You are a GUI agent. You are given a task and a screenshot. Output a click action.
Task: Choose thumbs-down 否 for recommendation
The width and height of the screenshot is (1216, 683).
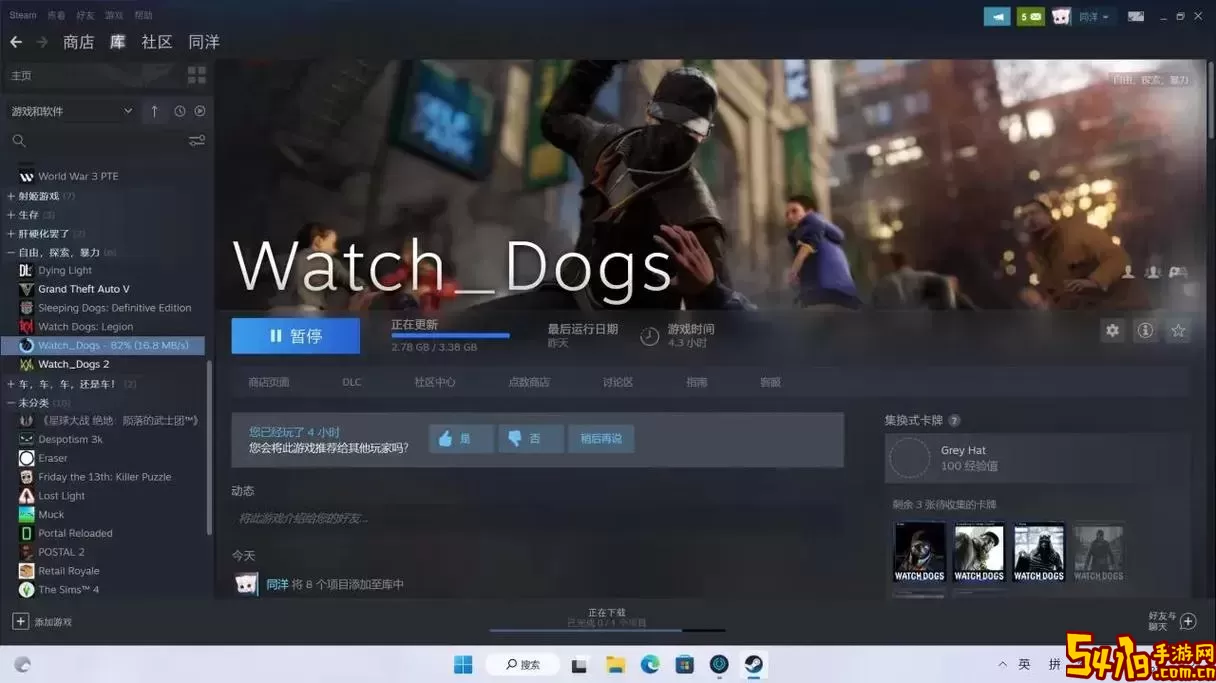pos(531,438)
